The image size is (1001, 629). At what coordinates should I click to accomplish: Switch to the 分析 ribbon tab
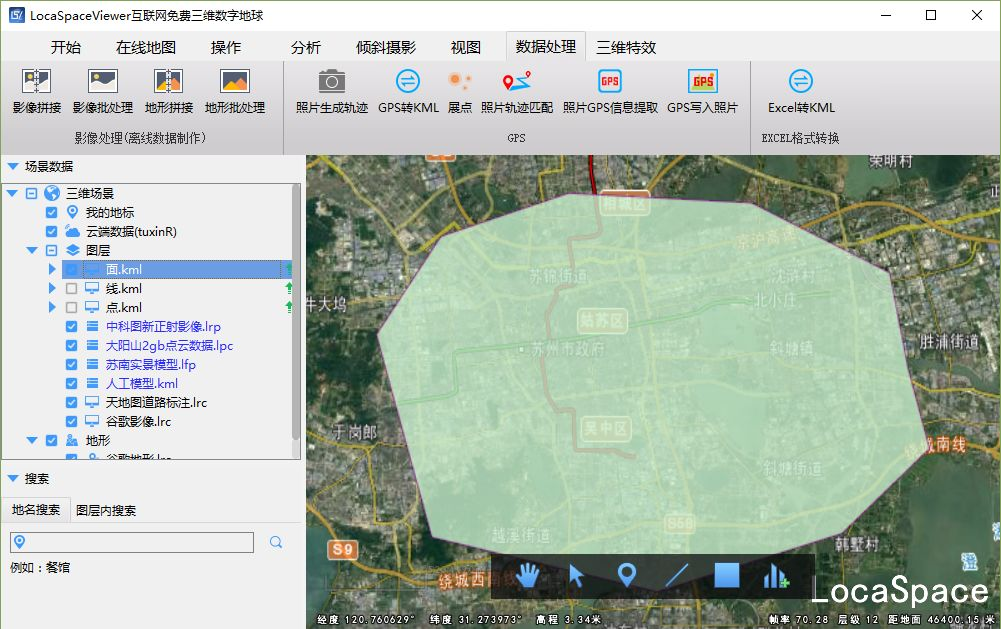coord(306,47)
